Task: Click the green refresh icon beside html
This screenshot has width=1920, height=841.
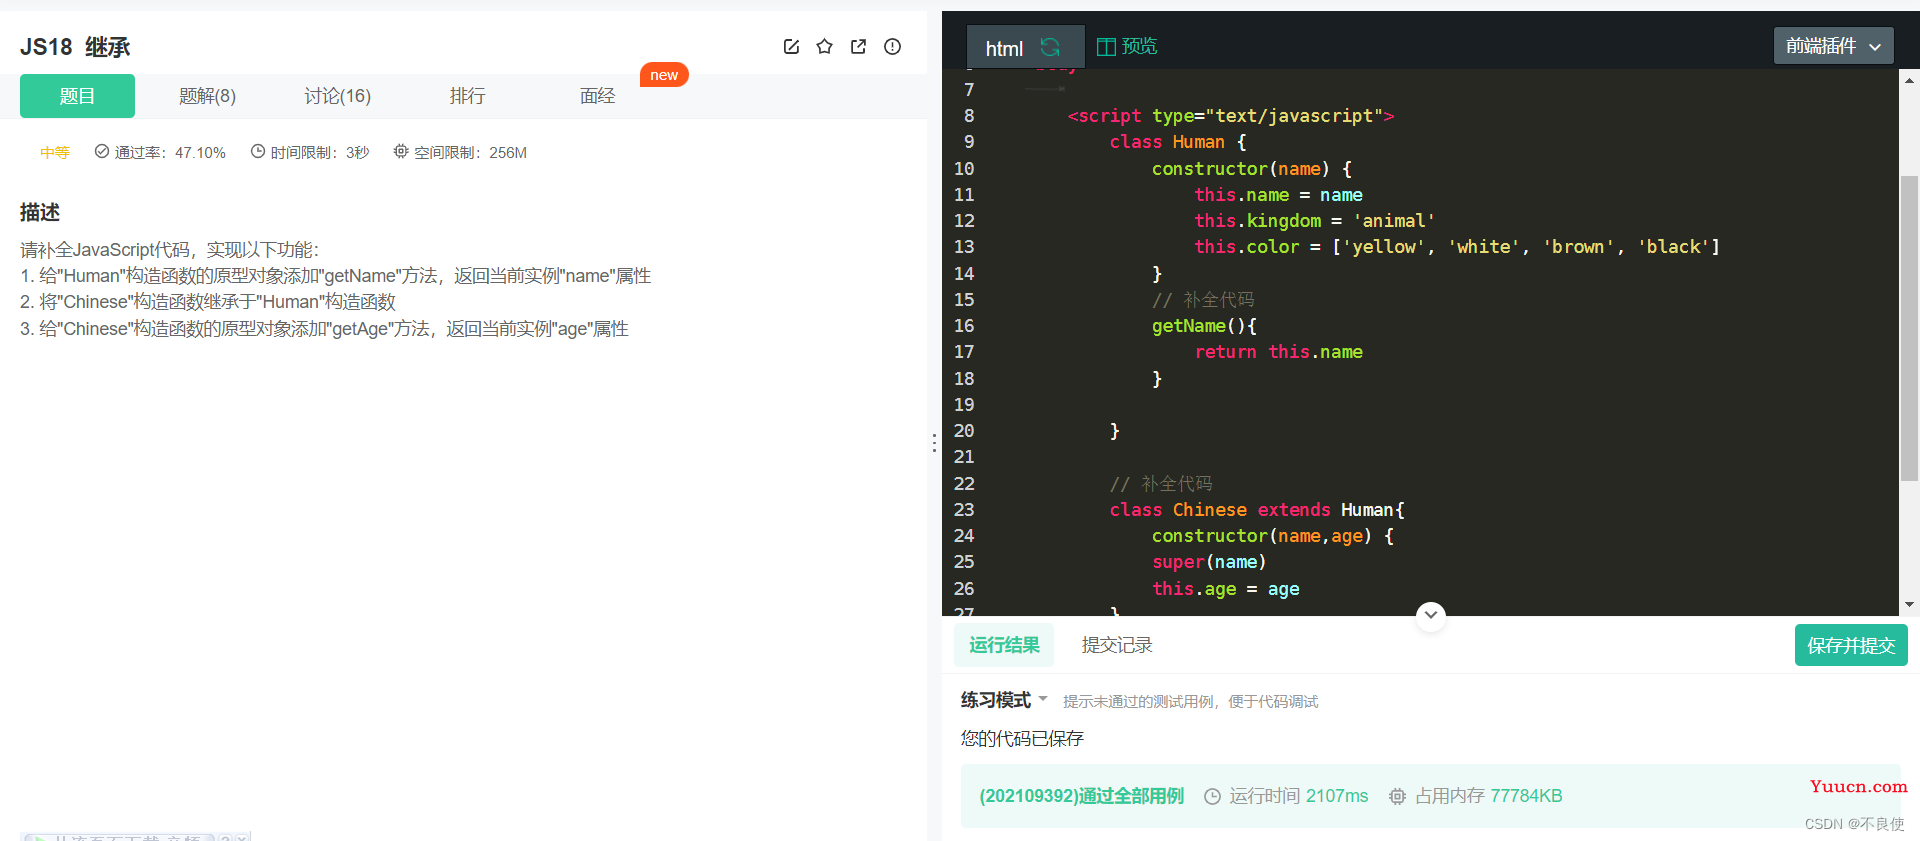Action: pos(1050,47)
